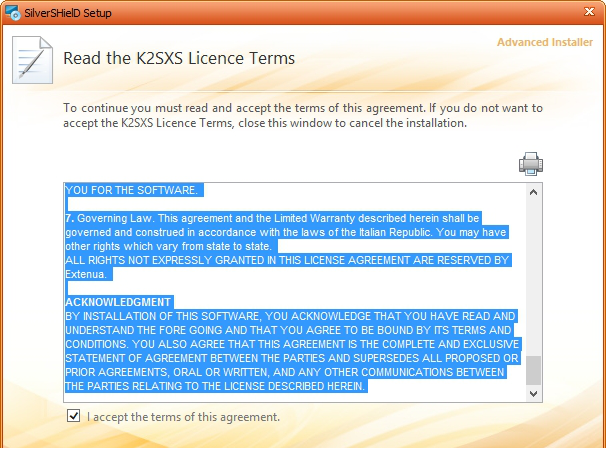Click the 'To continue you must read' instruction text
606x465 pixels.
pyautogui.click(x=303, y=115)
